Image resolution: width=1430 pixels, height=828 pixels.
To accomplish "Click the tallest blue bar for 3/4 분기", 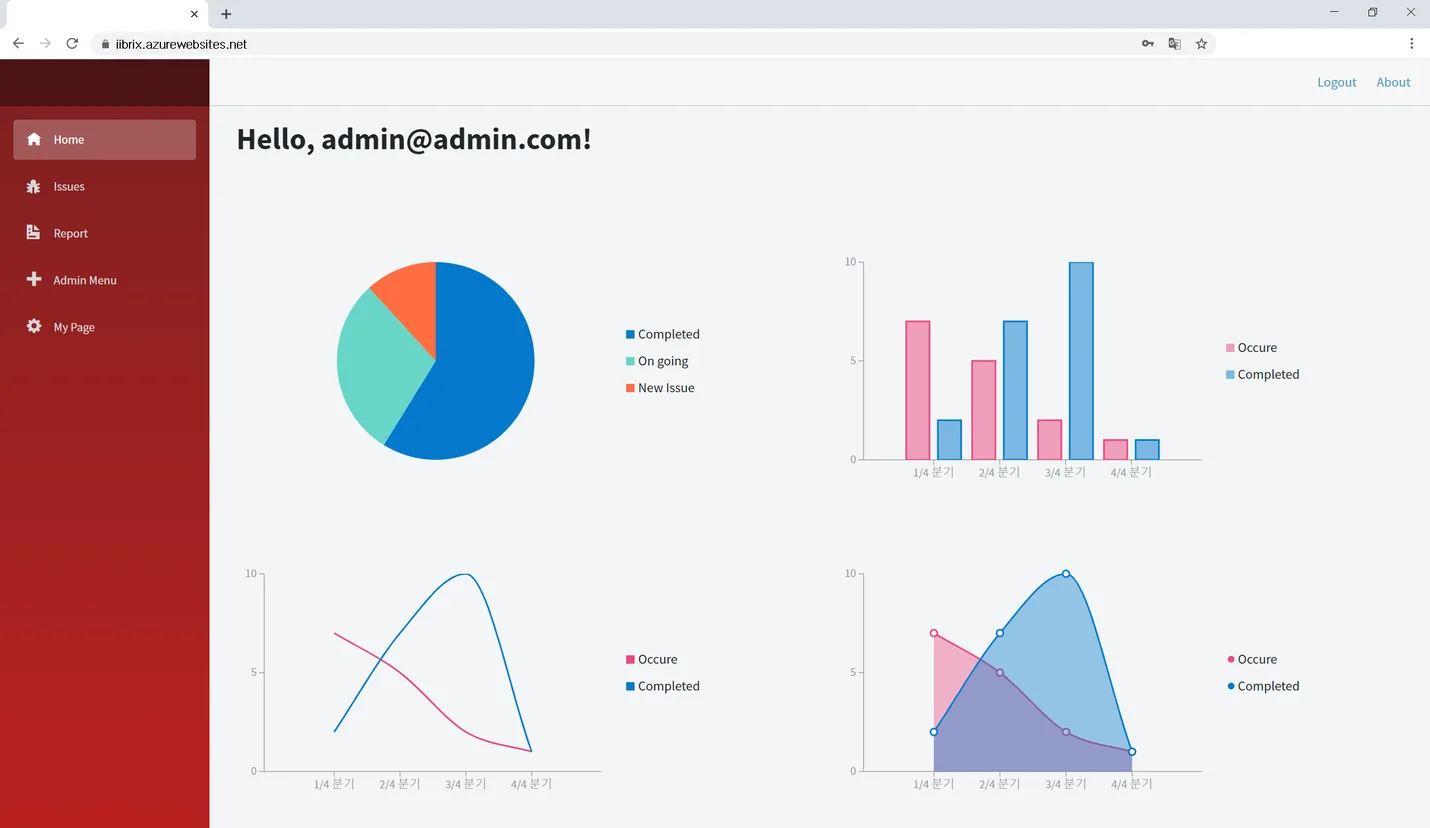I will [x=1081, y=361].
